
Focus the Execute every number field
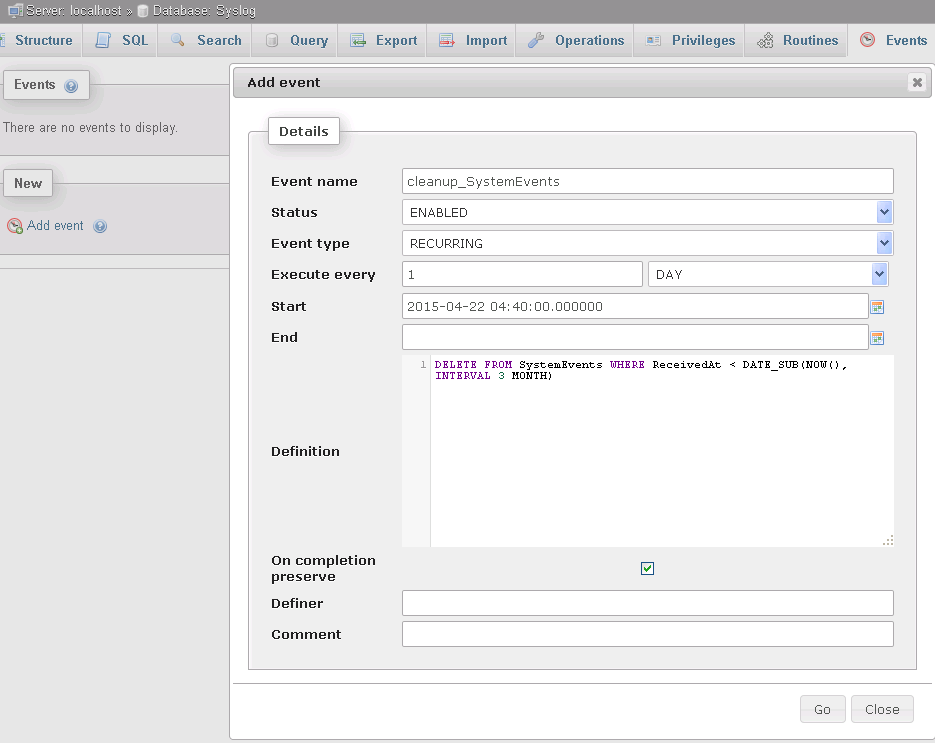[x=522, y=274]
